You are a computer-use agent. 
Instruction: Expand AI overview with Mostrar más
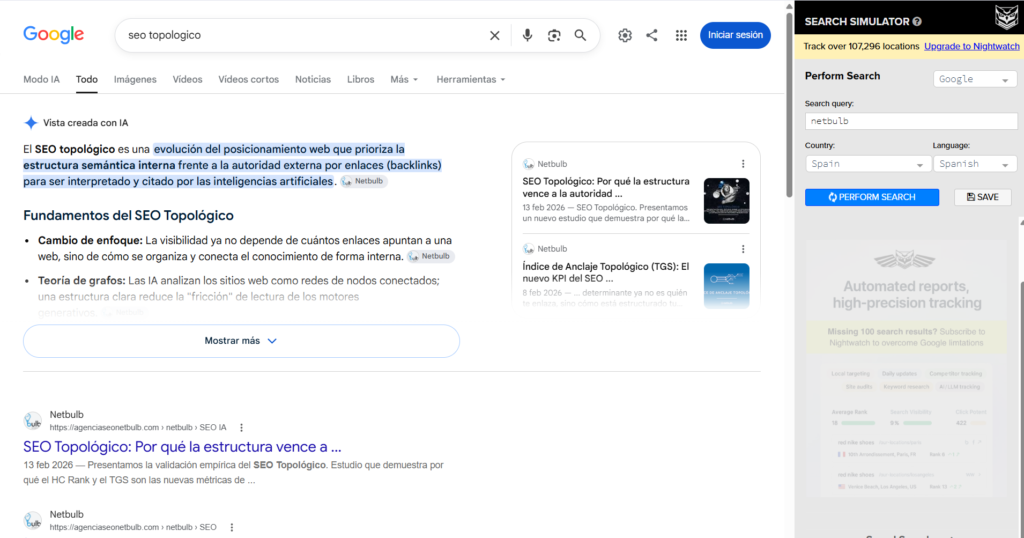pos(241,341)
